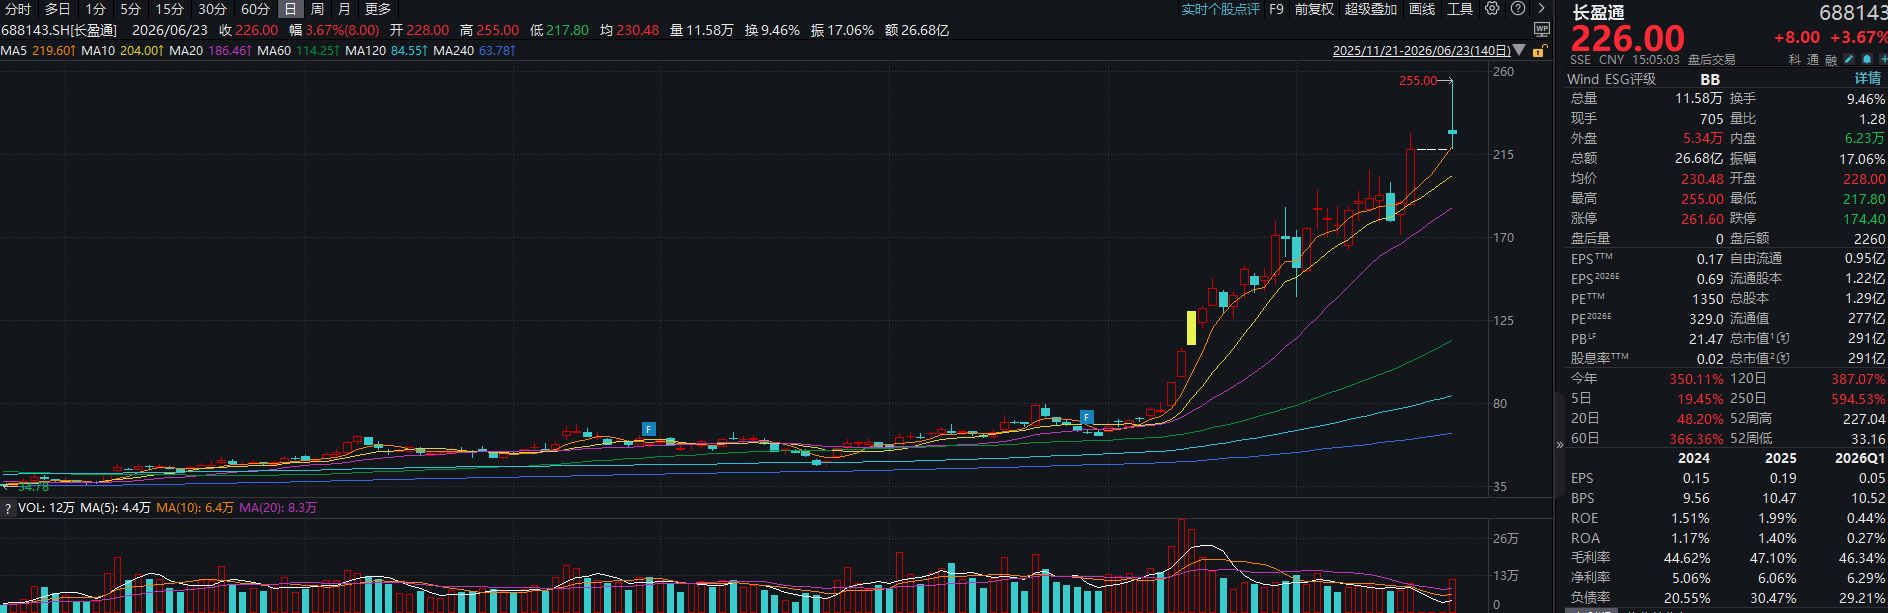
Task: Open the 详情 ESG details link
Action: click(x=1868, y=78)
